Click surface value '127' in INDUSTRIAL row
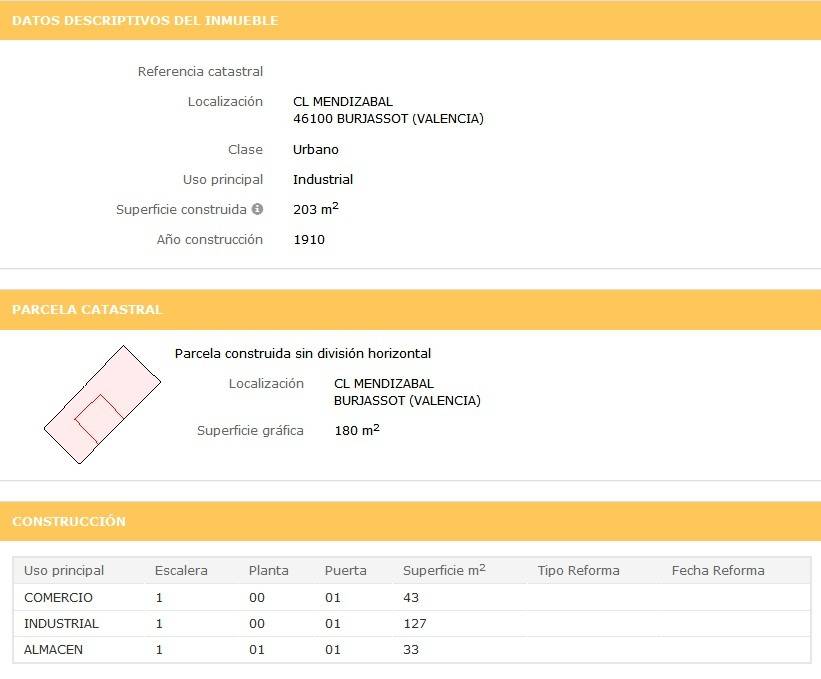Image resolution: width=821 pixels, height=679 pixels. click(x=415, y=624)
